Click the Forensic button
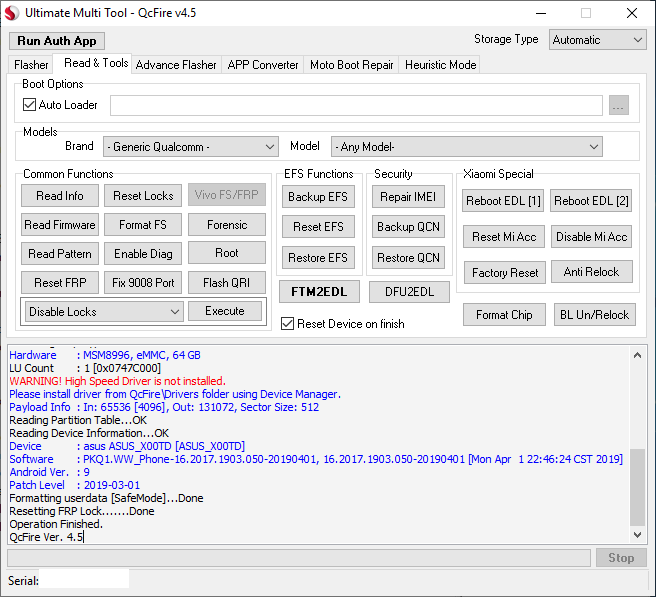Screen dimensions: 656x597 point(227,225)
